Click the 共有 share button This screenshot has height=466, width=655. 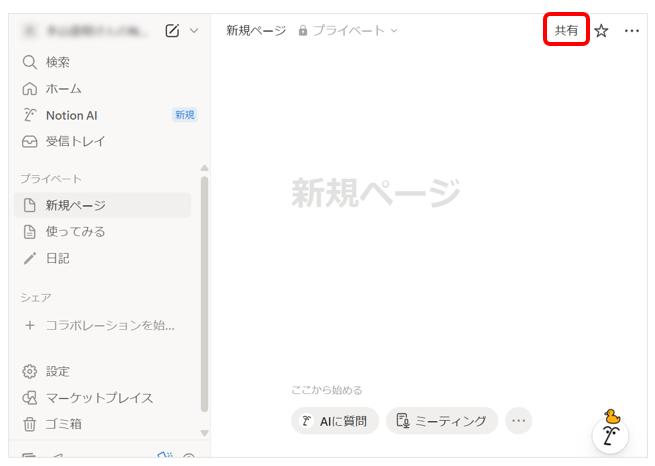(566, 30)
